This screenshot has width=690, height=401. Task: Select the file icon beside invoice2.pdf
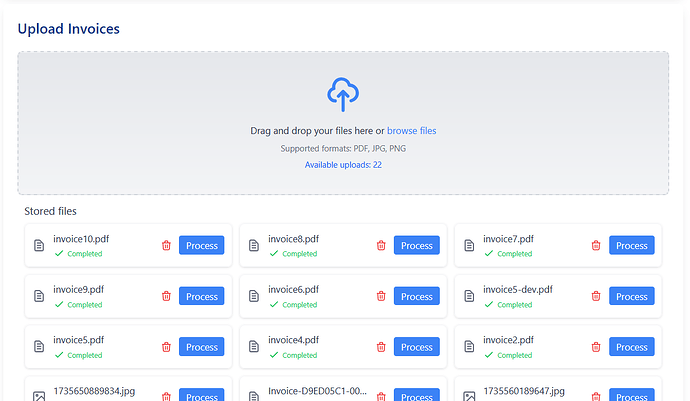click(x=469, y=346)
